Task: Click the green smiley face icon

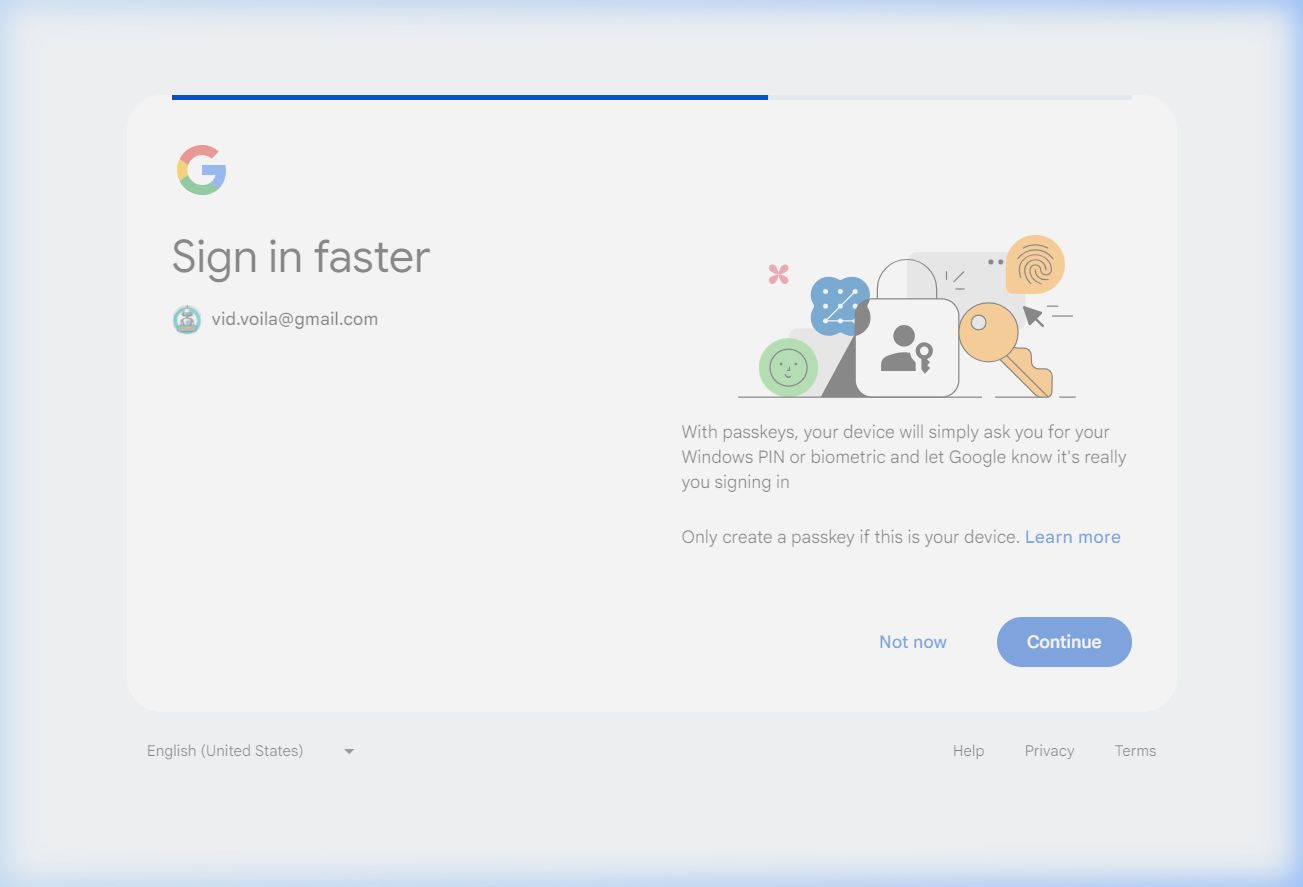Action: coord(788,367)
